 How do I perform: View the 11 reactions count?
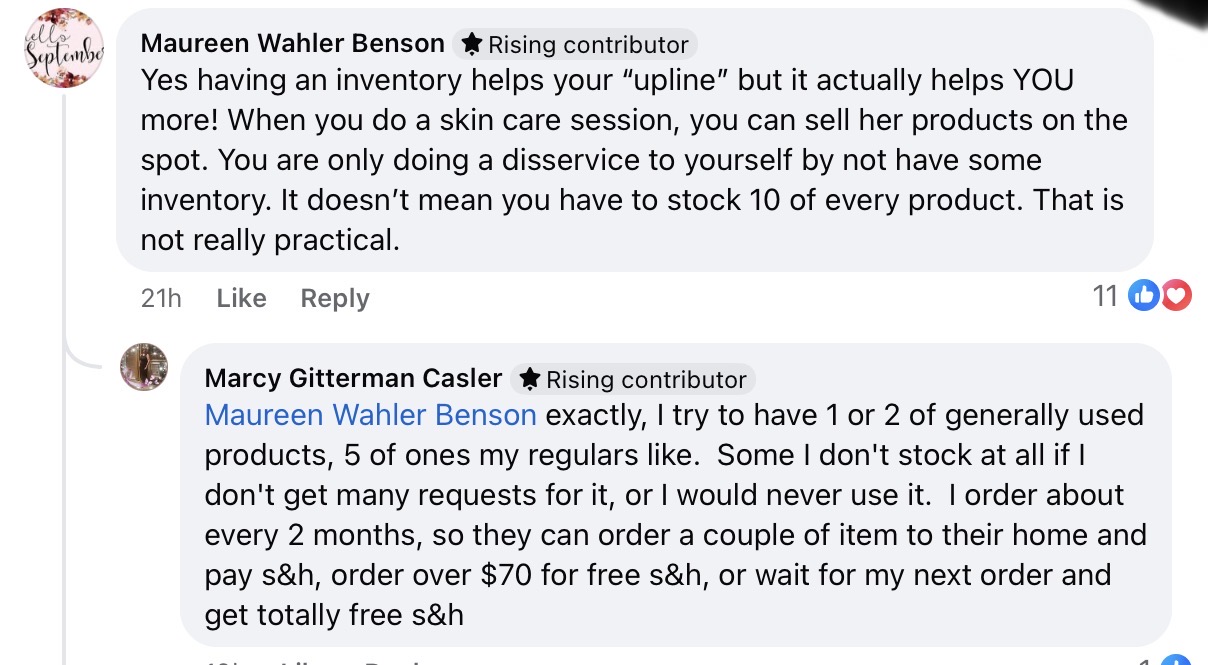pyautogui.click(x=1105, y=296)
